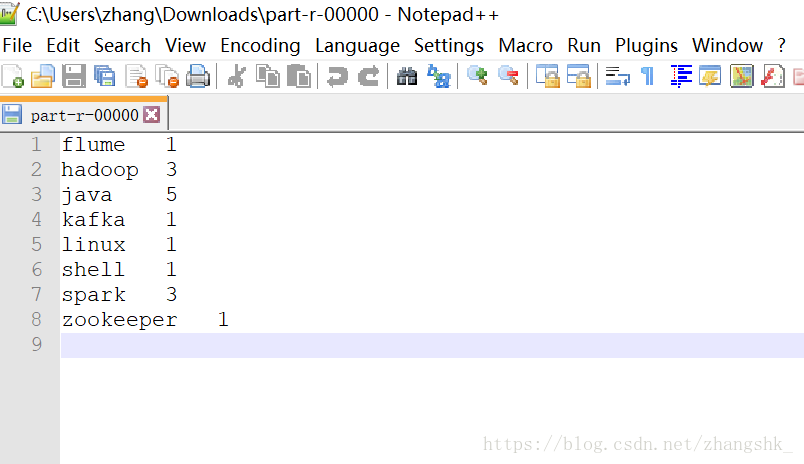804x464 pixels.
Task: Toggle synchronize horizontal scrolling icon
Action: [x=578, y=76]
